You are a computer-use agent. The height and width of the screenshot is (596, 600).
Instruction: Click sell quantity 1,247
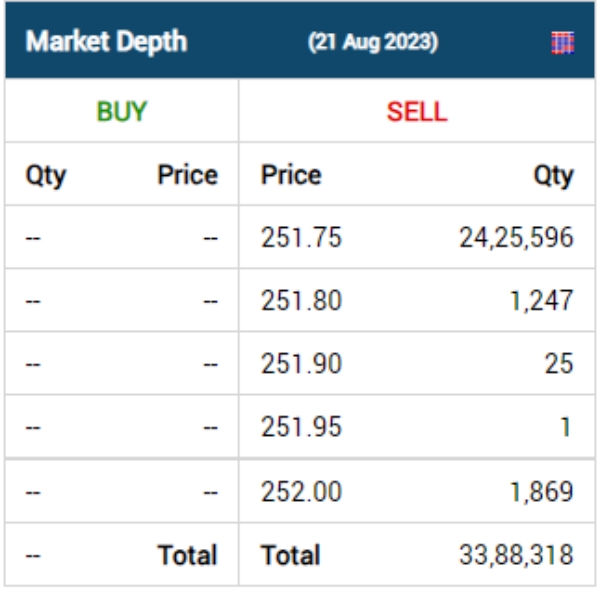pos(540,301)
